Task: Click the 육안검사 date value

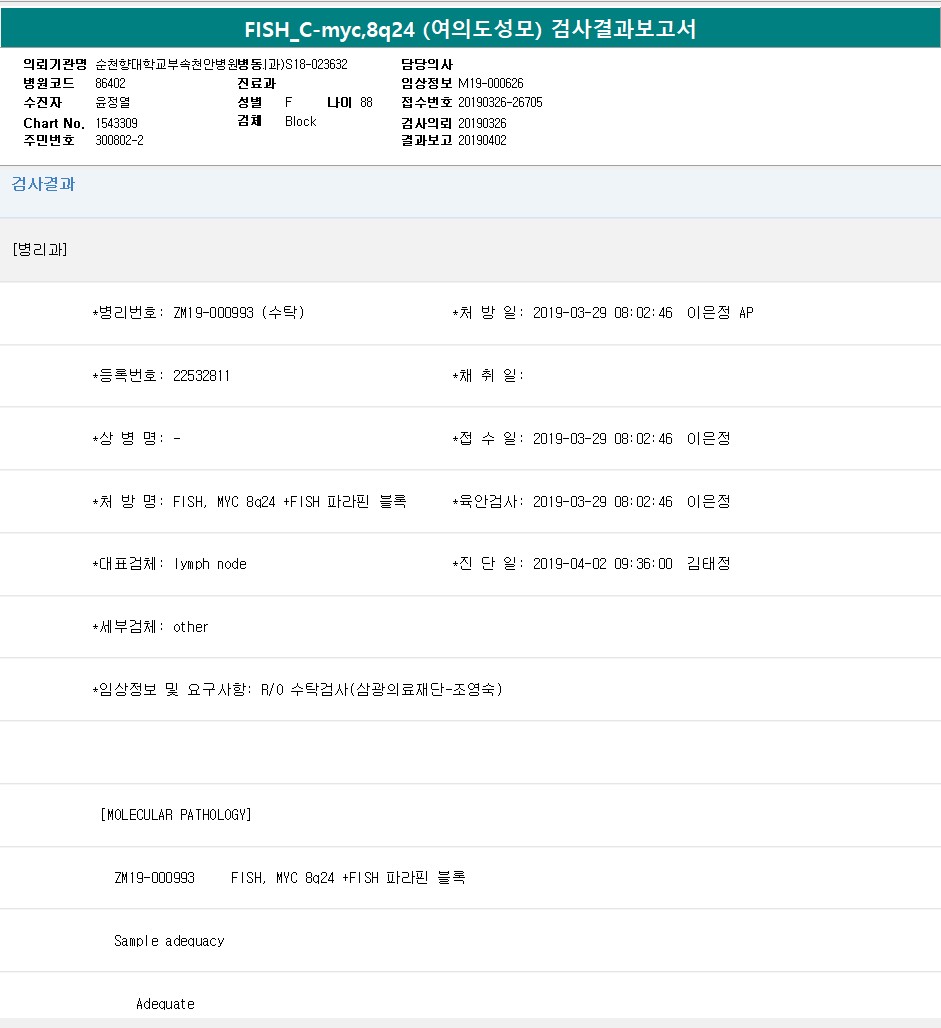Action: click(x=603, y=502)
